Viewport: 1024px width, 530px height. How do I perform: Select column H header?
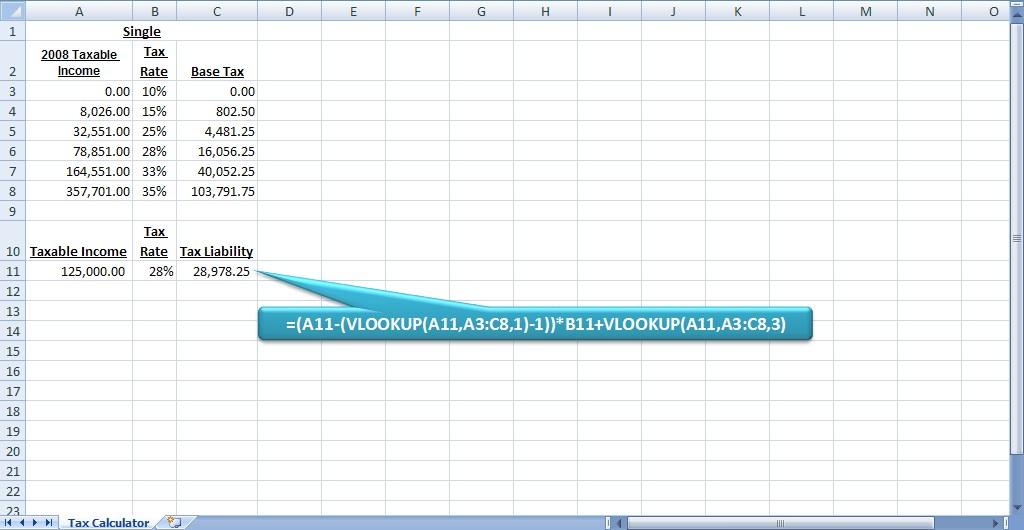tap(545, 11)
